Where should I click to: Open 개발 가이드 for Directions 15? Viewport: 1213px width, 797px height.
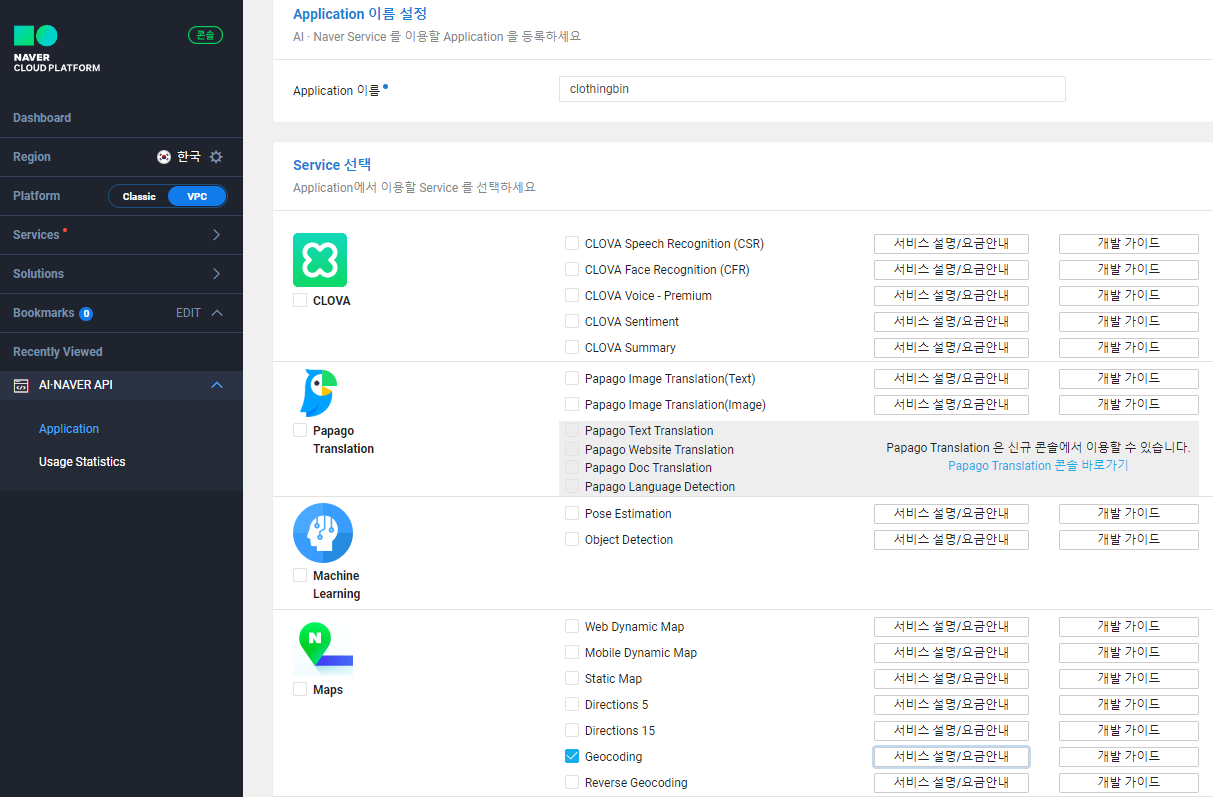(1128, 730)
